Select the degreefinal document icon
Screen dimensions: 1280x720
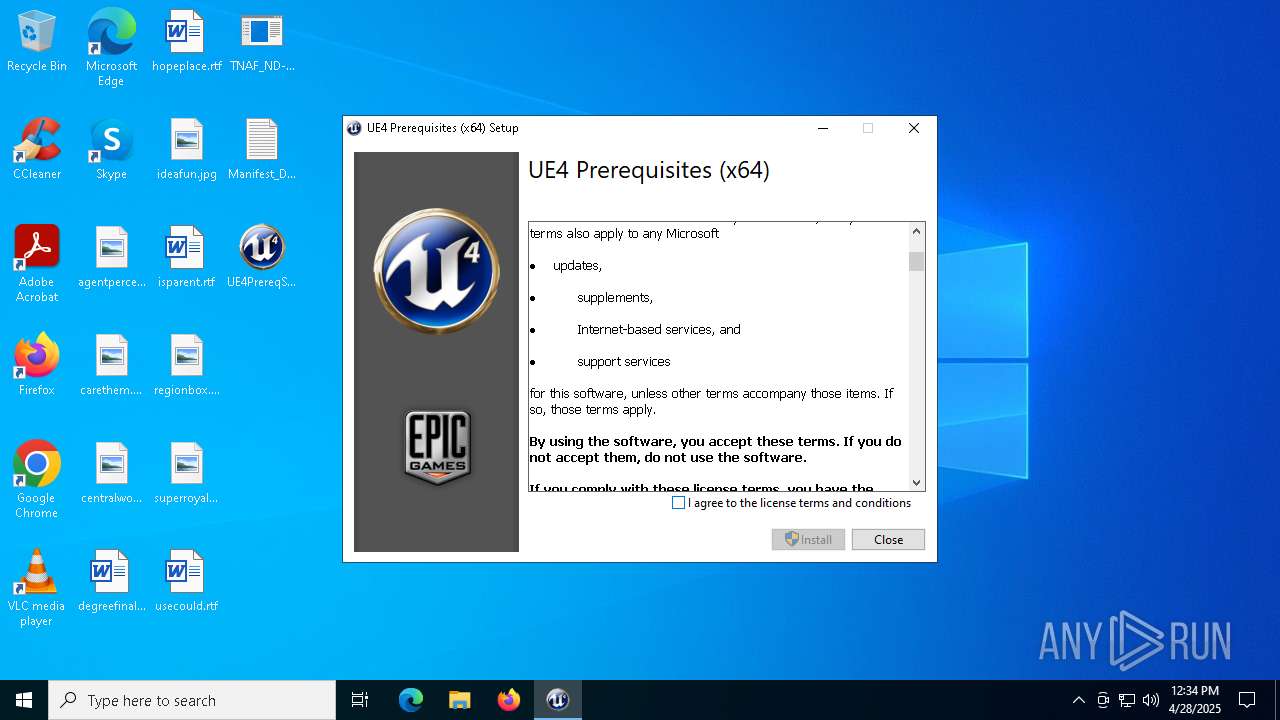point(111,582)
